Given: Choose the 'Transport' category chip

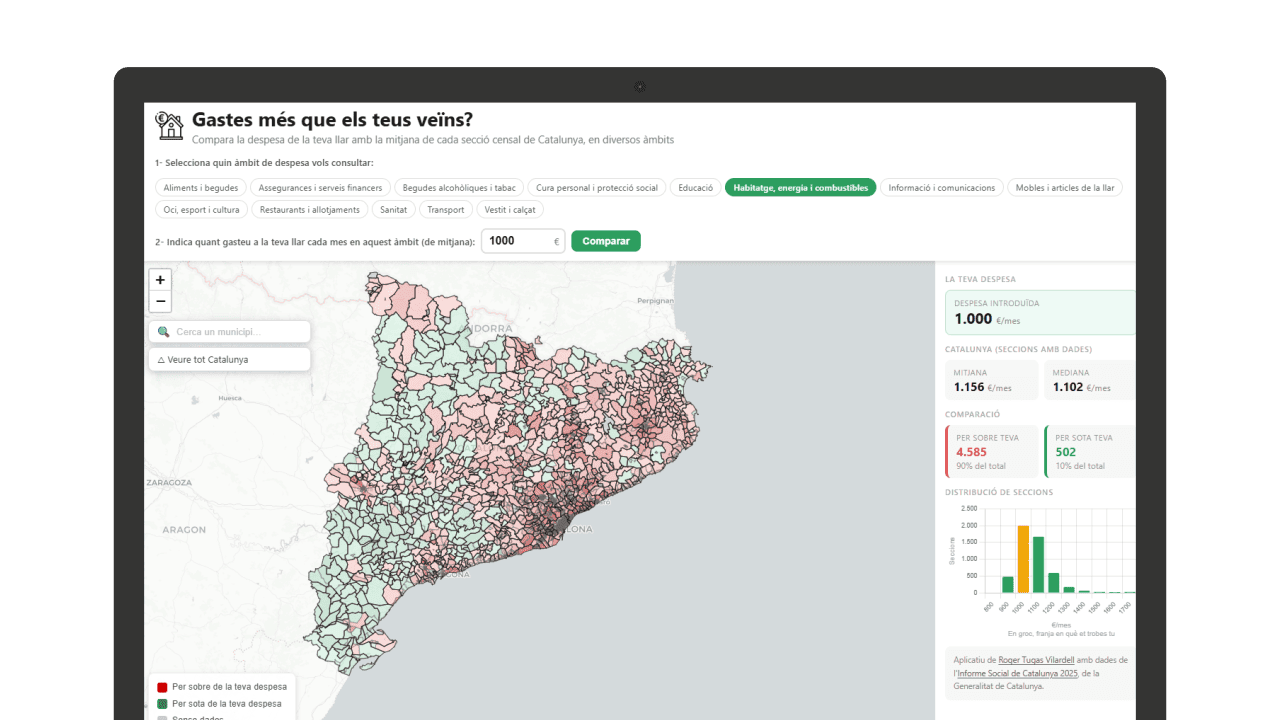Looking at the screenshot, I should coord(445,210).
